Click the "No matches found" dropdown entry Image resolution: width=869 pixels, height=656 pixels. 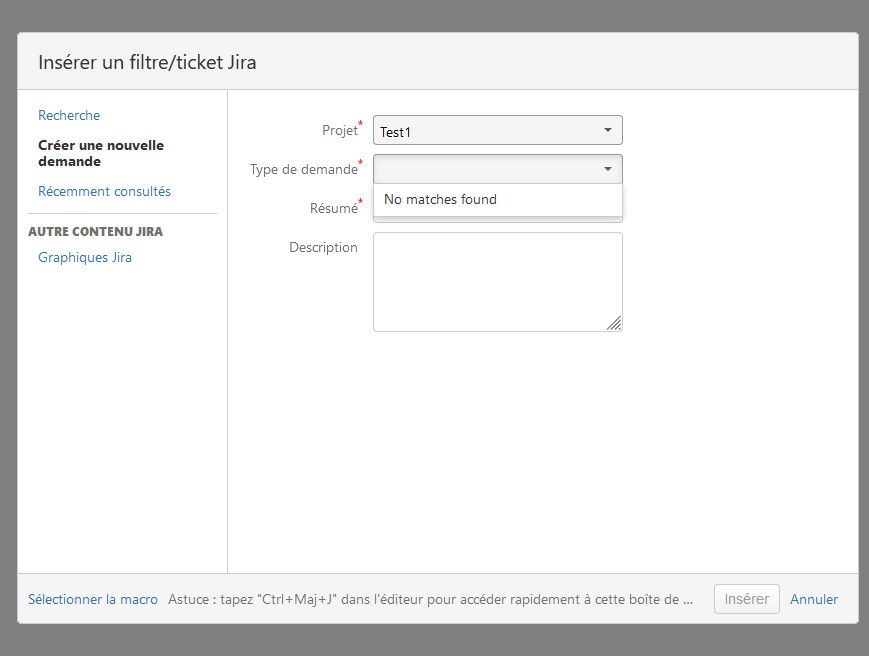(x=440, y=199)
